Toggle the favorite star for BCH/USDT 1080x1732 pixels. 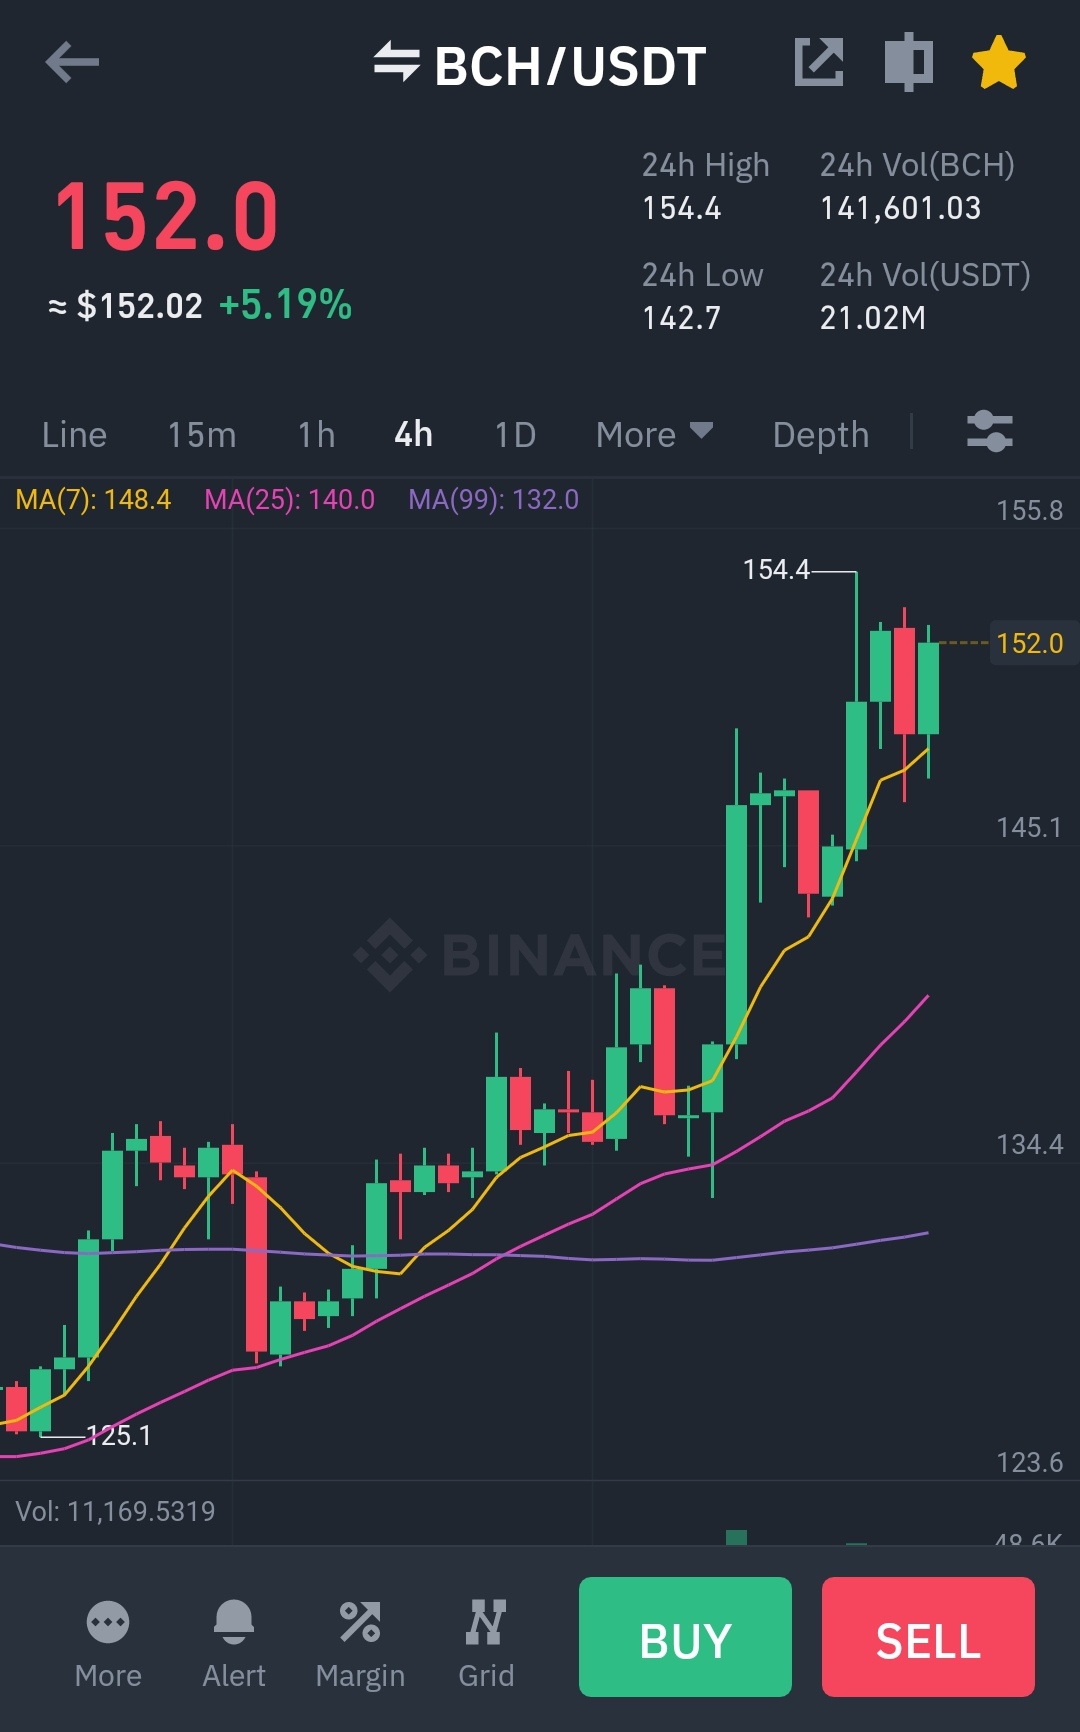pos(999,62)
